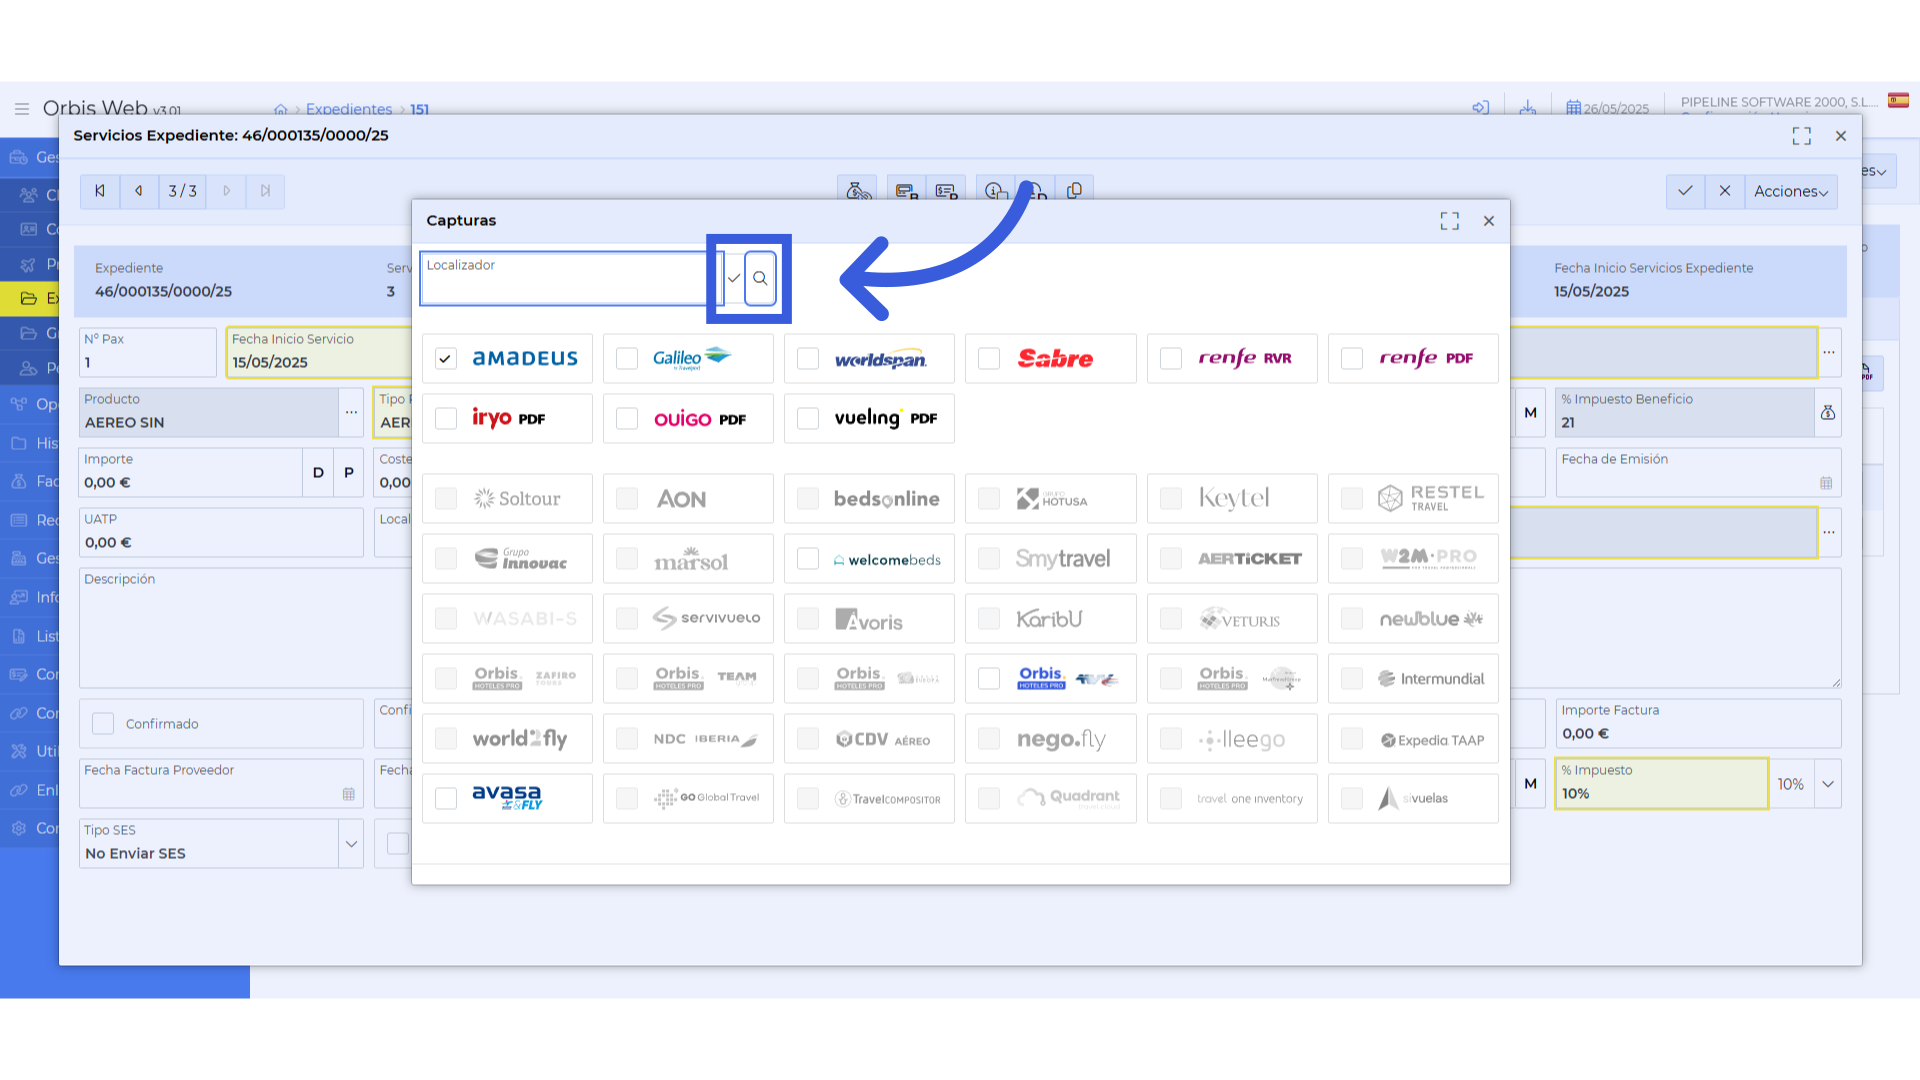
Task: Check the Ouigo PDF checkbox
Action: (627, 418)
